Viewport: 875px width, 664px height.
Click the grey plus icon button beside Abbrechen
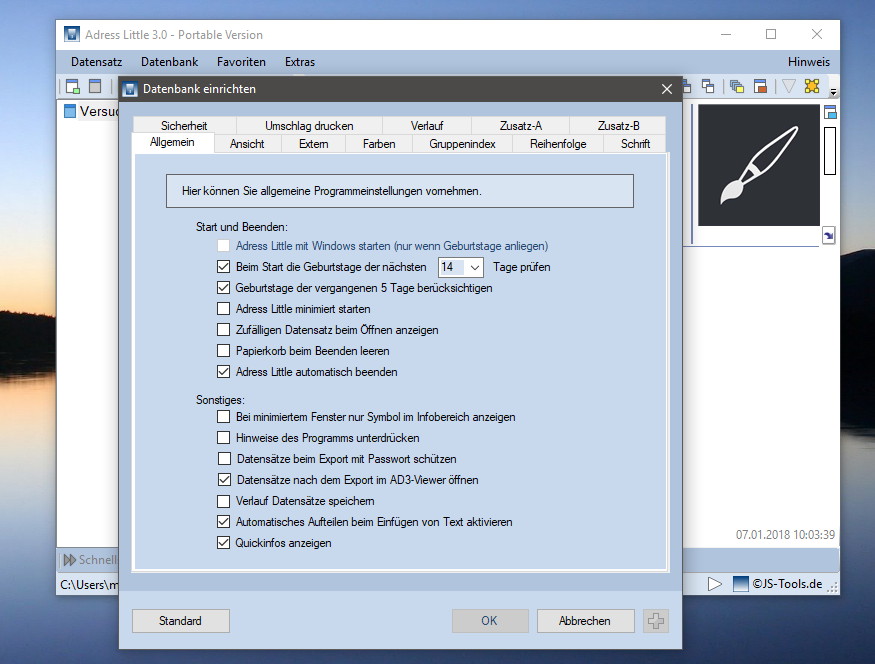click(656, 621)
